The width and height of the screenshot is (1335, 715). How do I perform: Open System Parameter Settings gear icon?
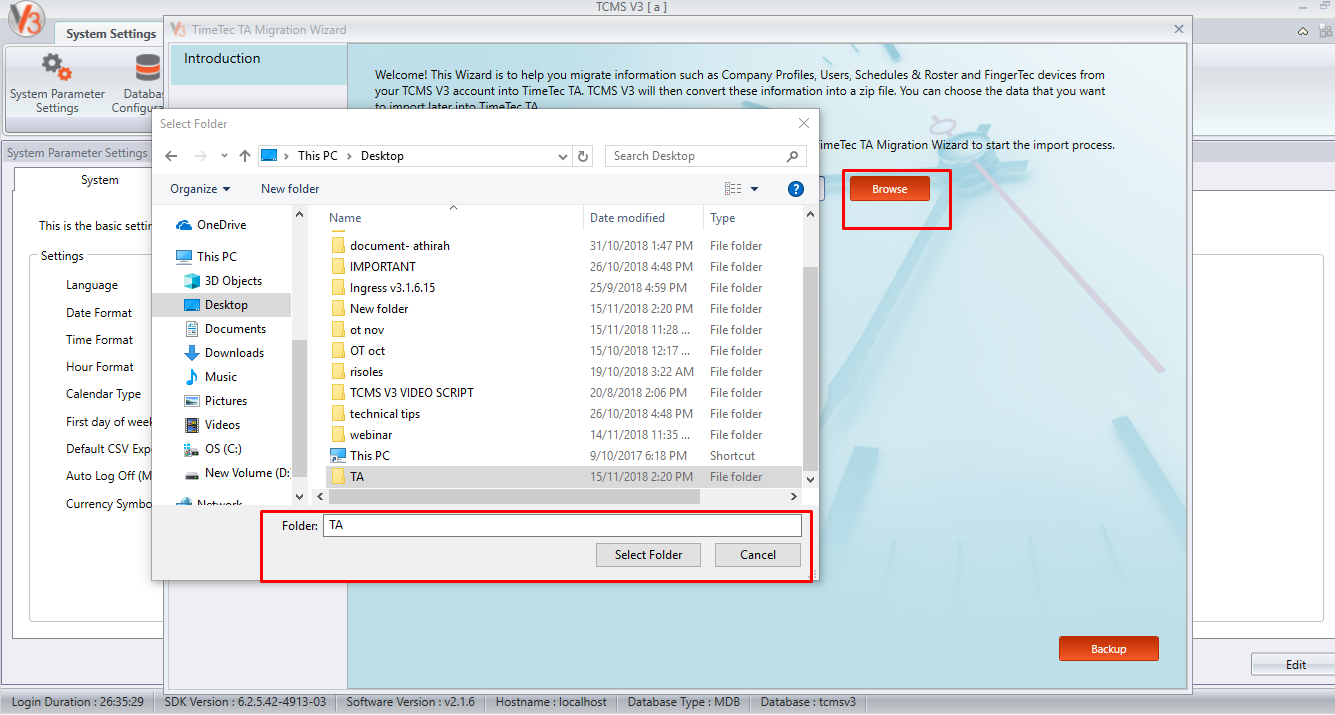[56, 68]
